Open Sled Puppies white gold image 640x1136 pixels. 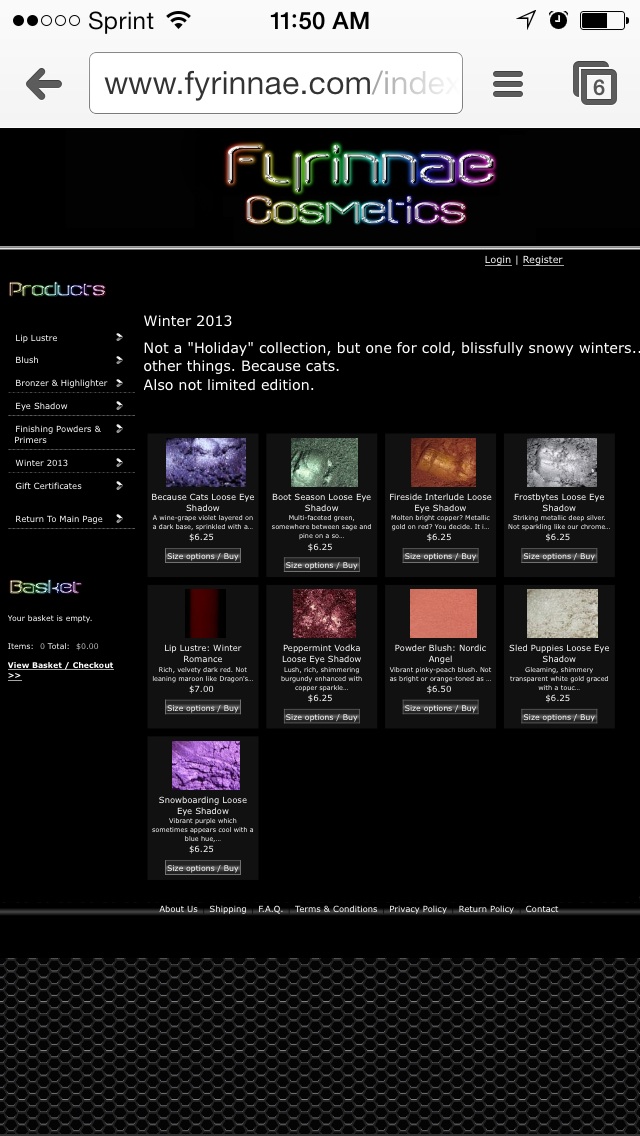click(x=562, y=613)
